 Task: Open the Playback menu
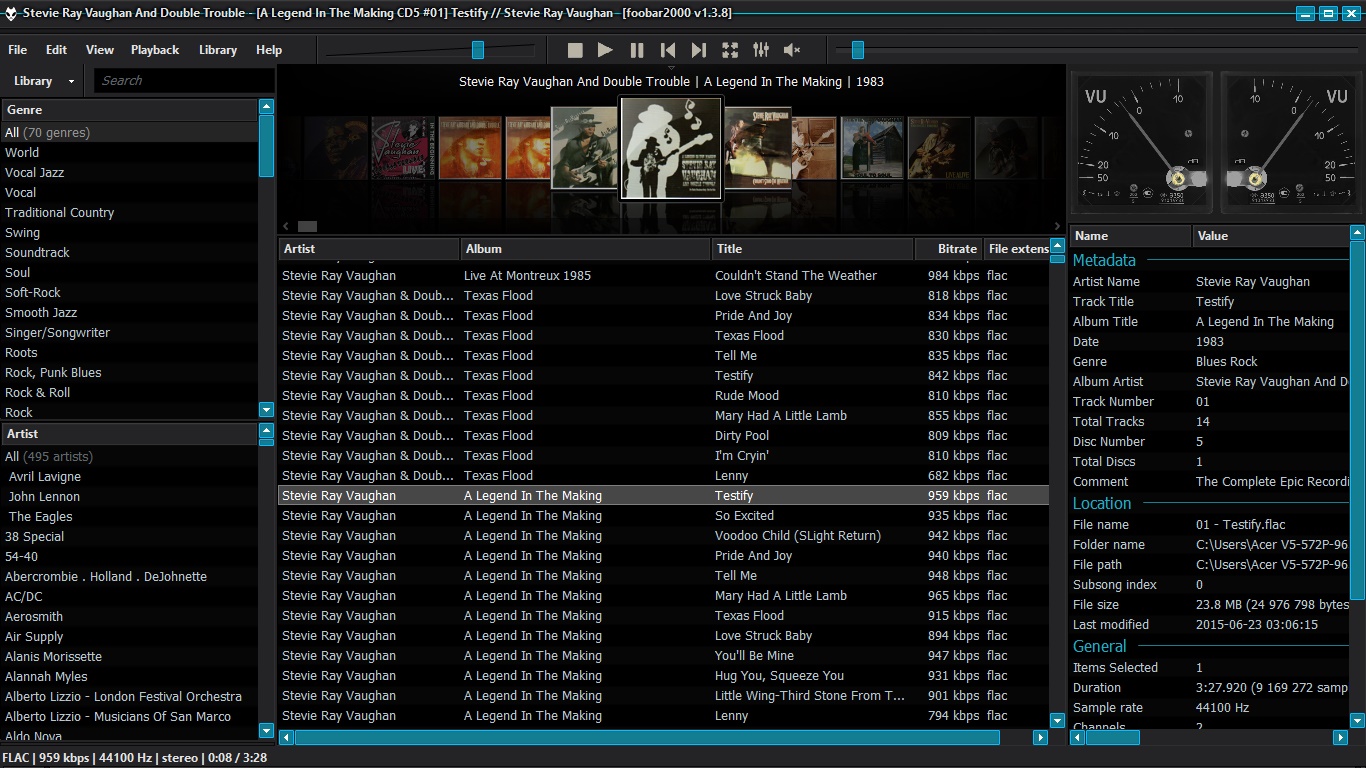point(155,50)
